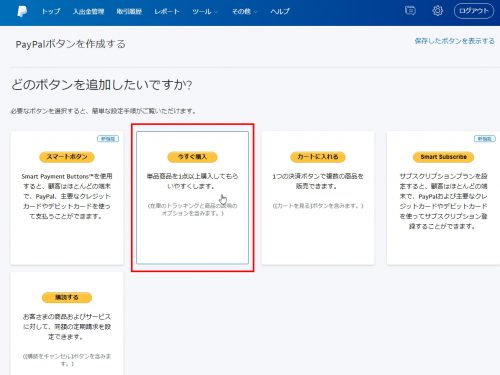Click the Smart Payment Buttons card description

click(67, 196)
